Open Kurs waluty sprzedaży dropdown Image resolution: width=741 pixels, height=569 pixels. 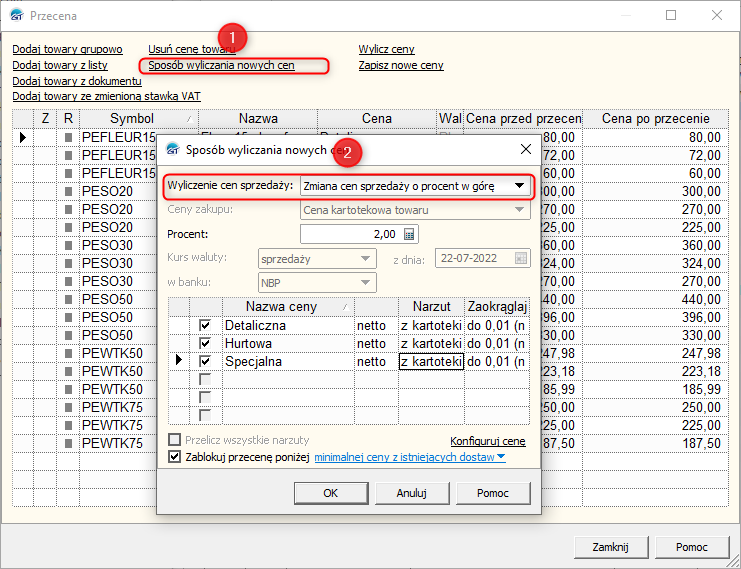coord(365,259)
